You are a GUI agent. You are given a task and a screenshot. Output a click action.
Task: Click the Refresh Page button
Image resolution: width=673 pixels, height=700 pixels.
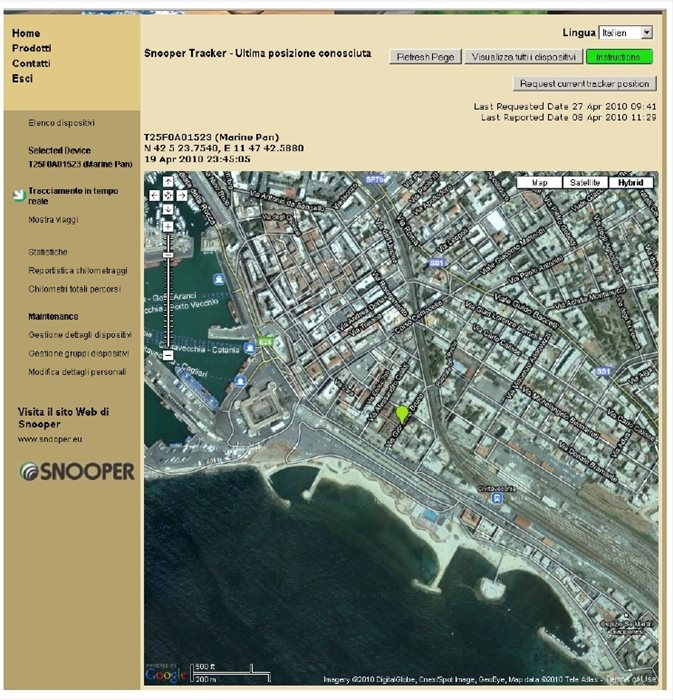tap(425, 57)
